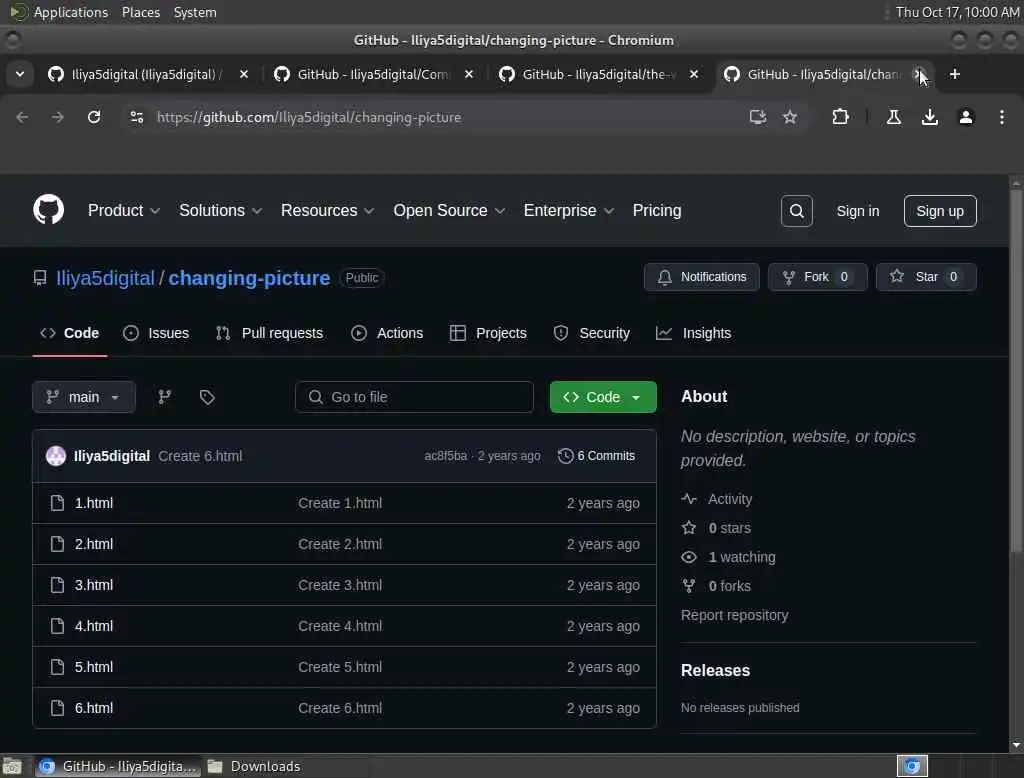Close the GitHub - Iliya5digital/the- tab
1024x778 pixels.
click(x=694, y=74)
